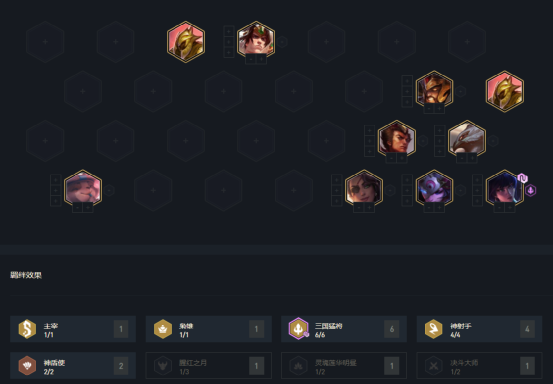Click the pink chosen badge on dark-haired champion
553x384 pixels.
[x=522, y=178]
